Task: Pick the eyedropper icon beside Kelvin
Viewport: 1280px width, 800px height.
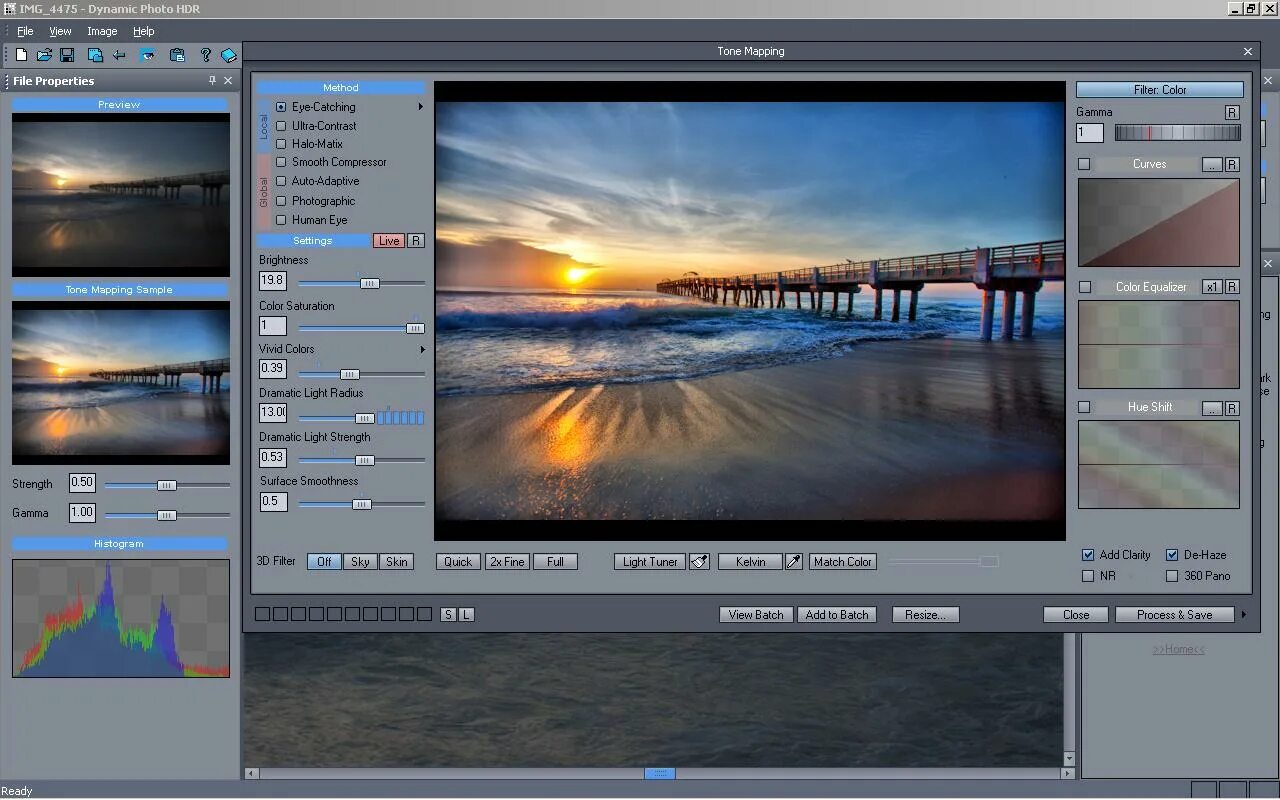Action: pos(794,561)
